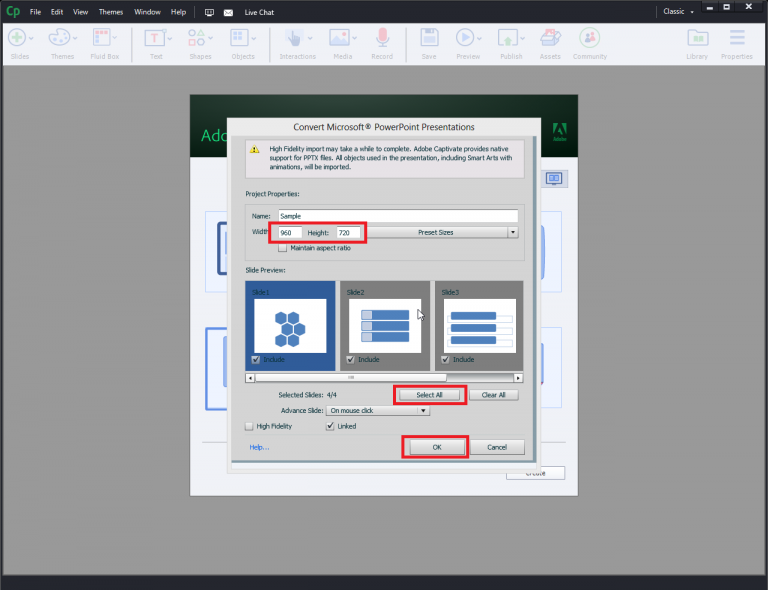Screen dimensions: 768x590
Task: Click the Width input field
Action: click(x=290, y=233)
